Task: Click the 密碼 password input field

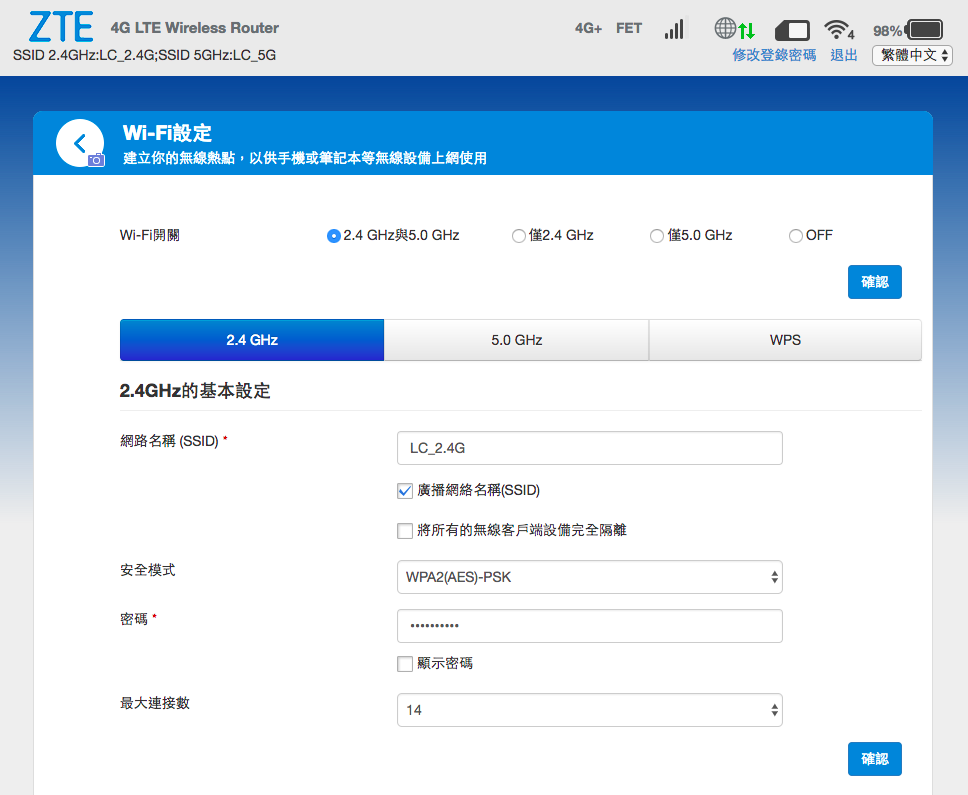Action: point(590,626)
